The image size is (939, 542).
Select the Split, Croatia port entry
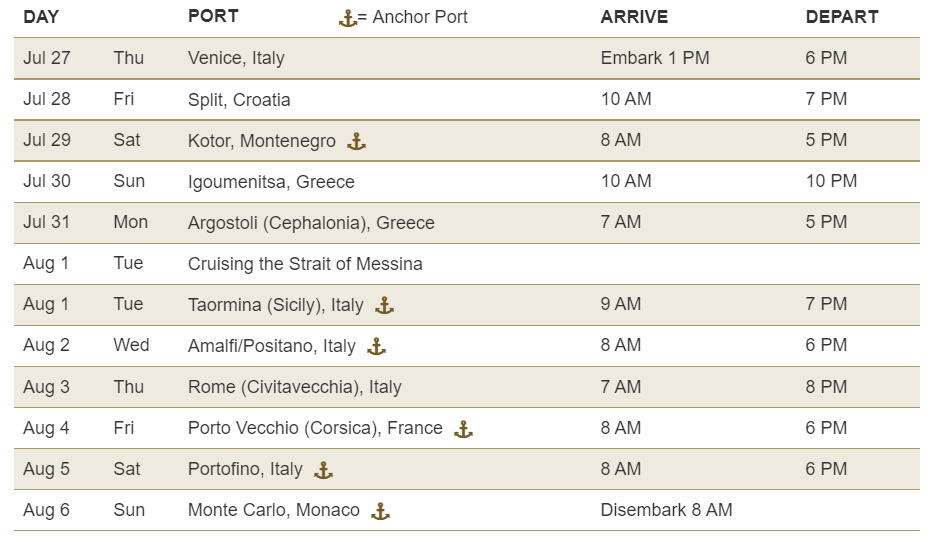(x=239, y=99)
